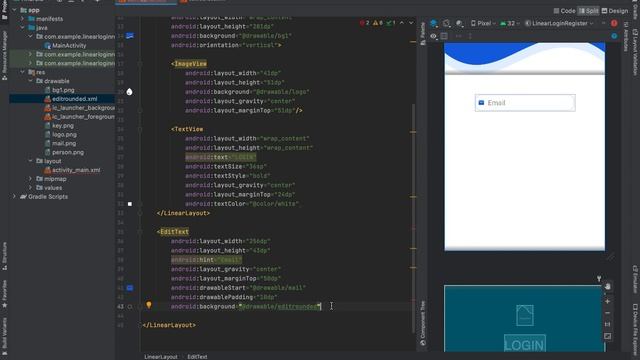
Task: Click EditText in the breadcrumb bar
Action: [x=197, y=356]
